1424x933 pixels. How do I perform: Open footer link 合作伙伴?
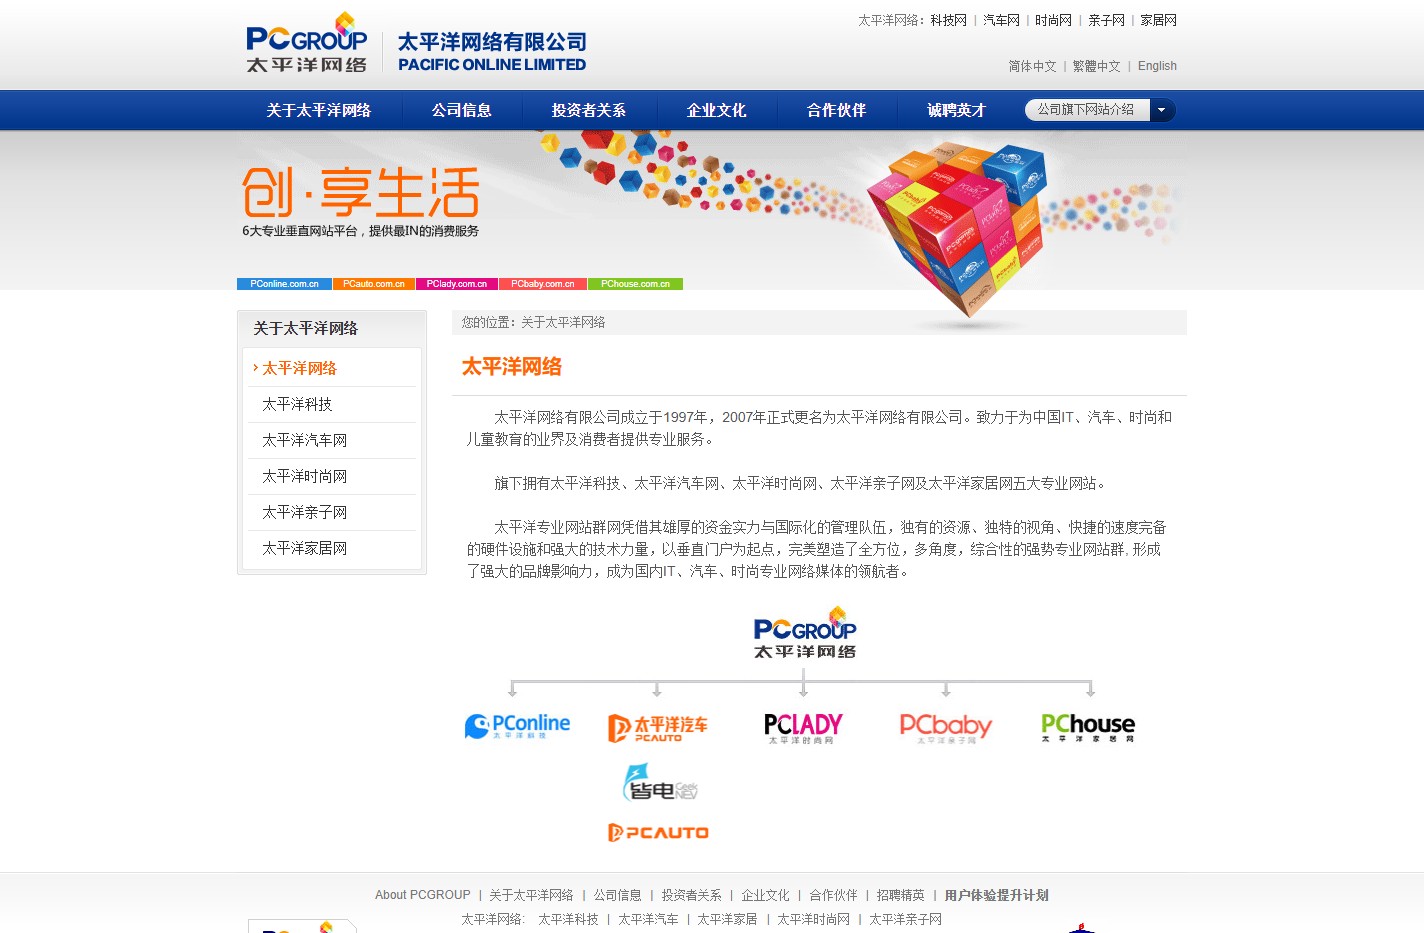(x=833, y=895)
